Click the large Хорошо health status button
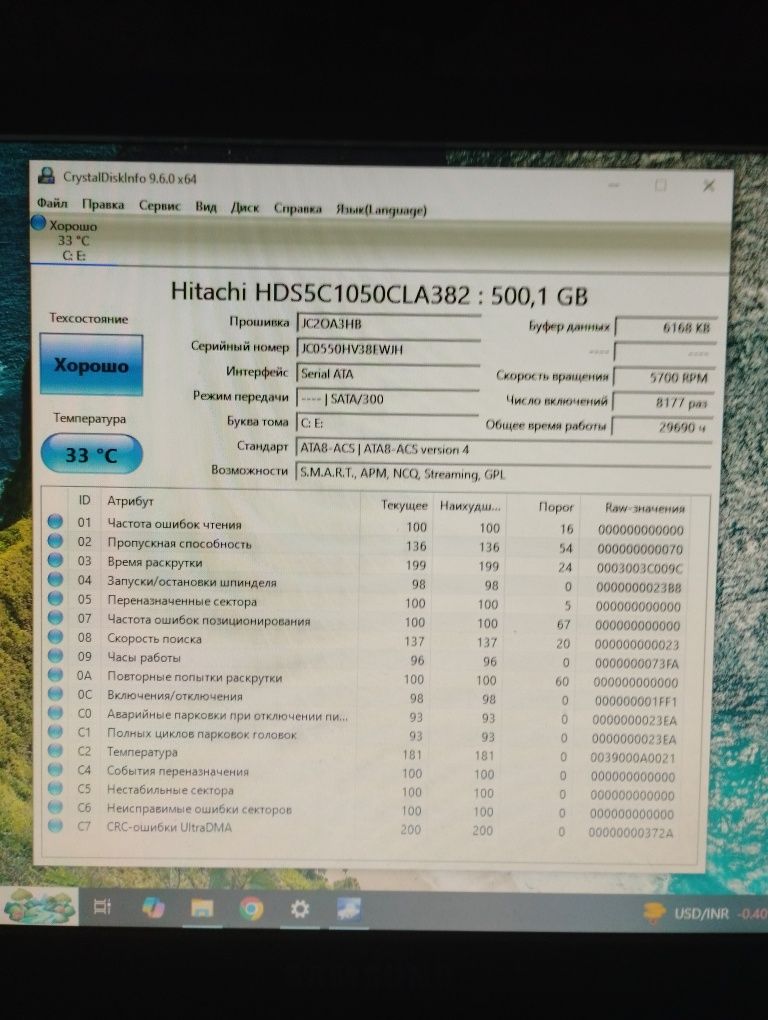The height and width of the screenshot is (1020, 768). 91,365
